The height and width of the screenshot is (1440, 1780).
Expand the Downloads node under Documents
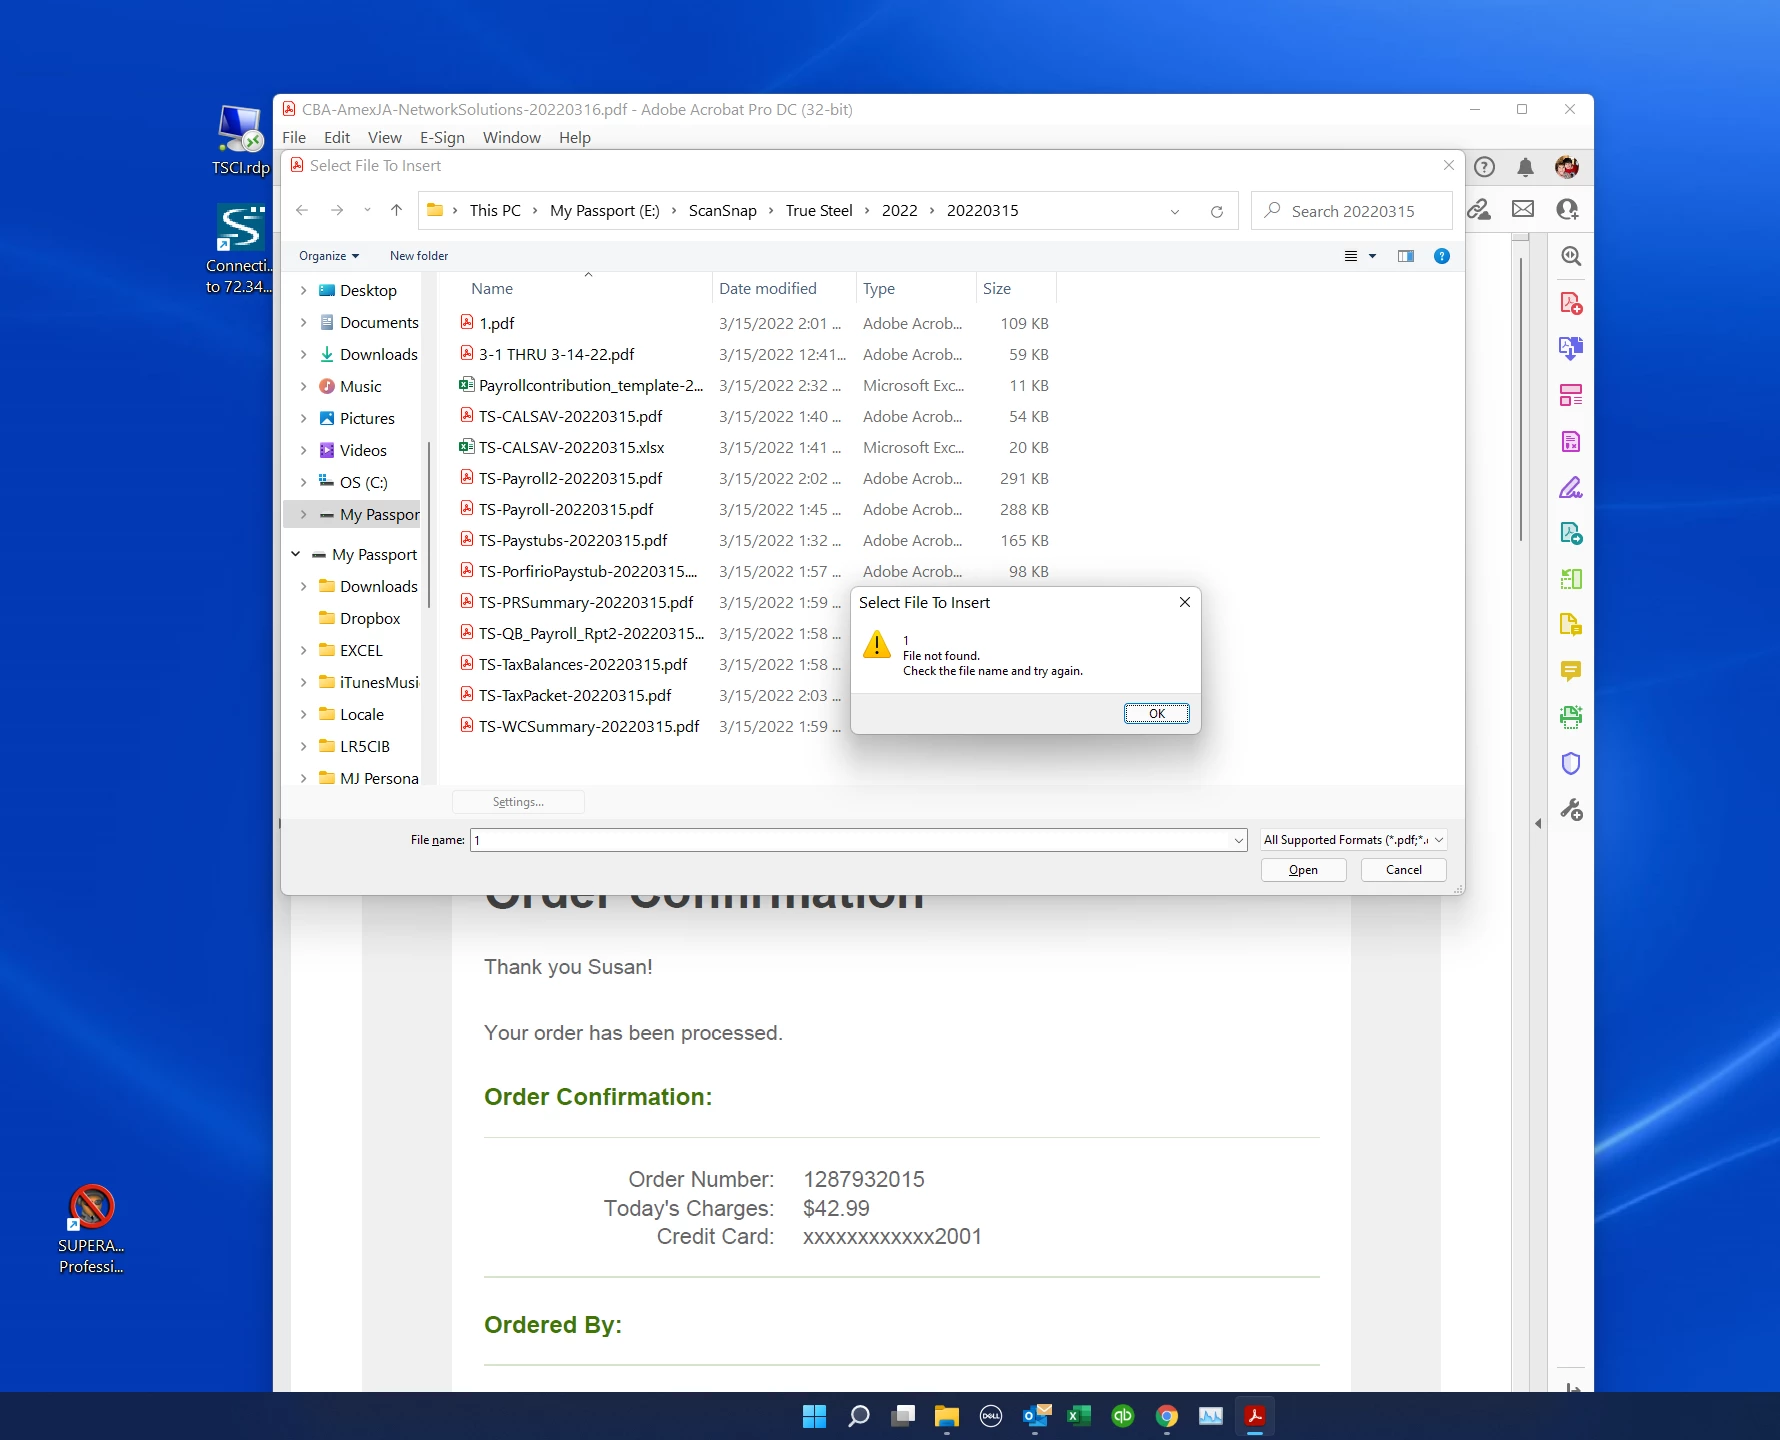click(x=303, y=354)
